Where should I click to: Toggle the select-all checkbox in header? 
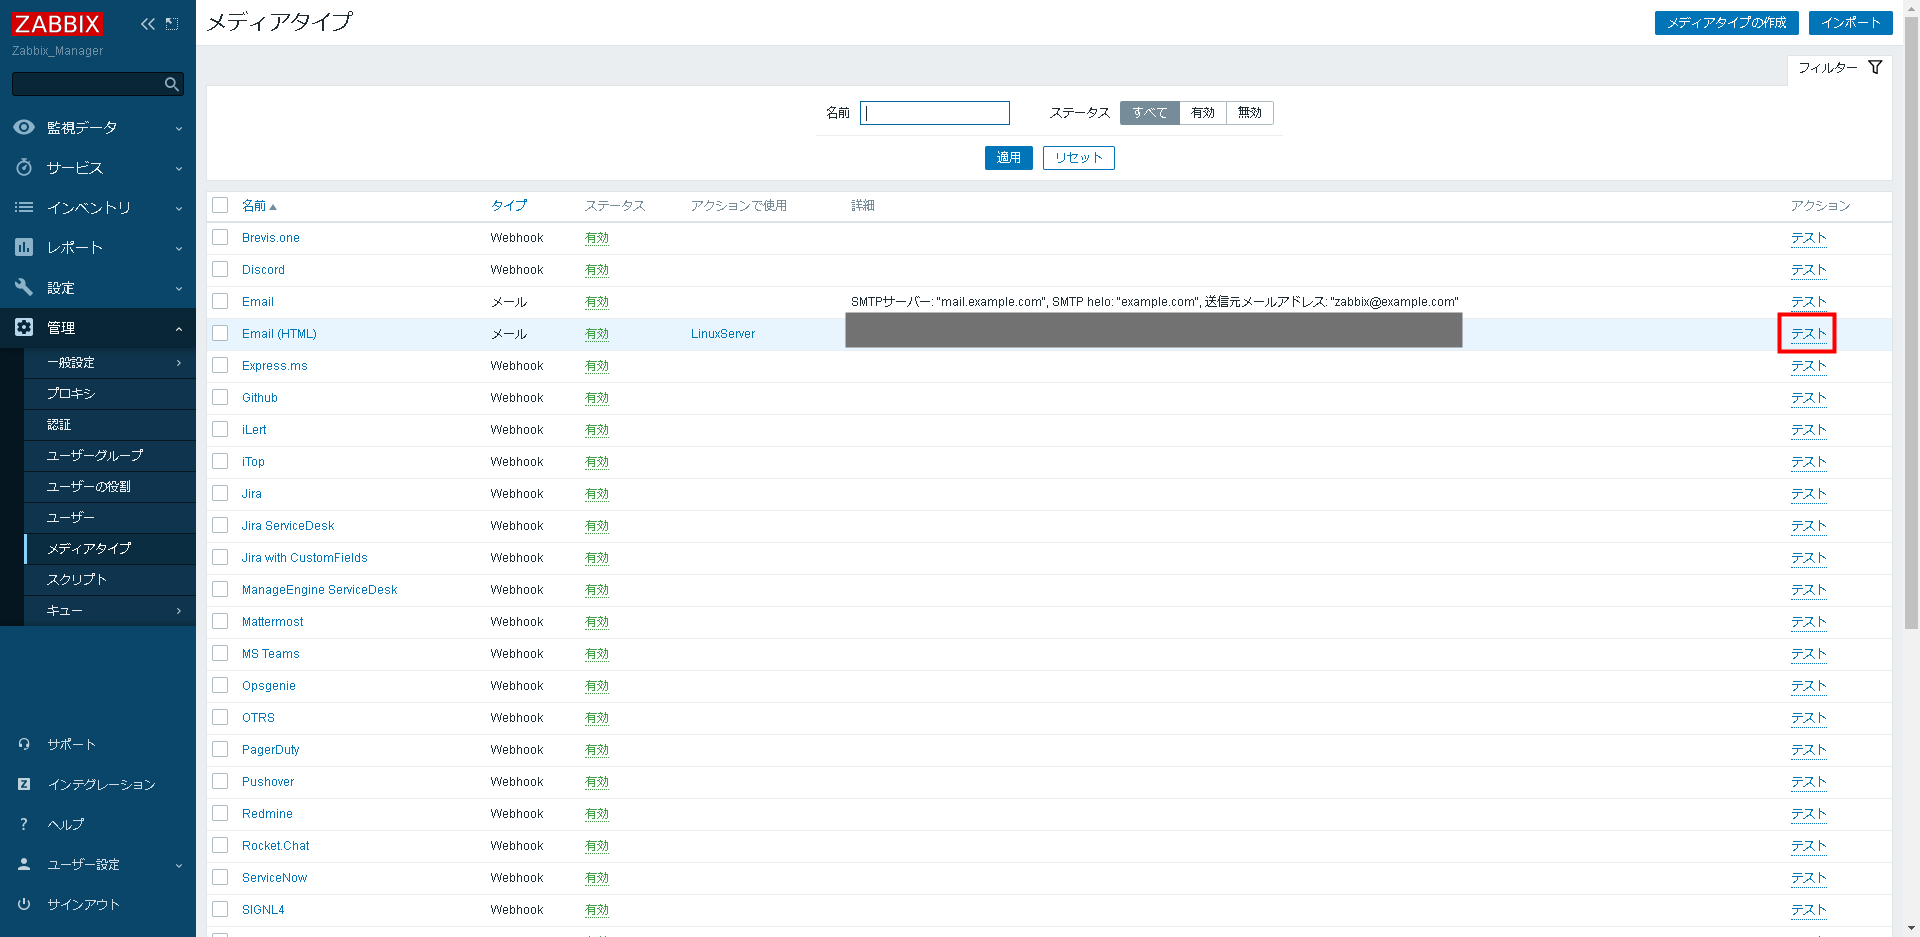tap(220, 205)
